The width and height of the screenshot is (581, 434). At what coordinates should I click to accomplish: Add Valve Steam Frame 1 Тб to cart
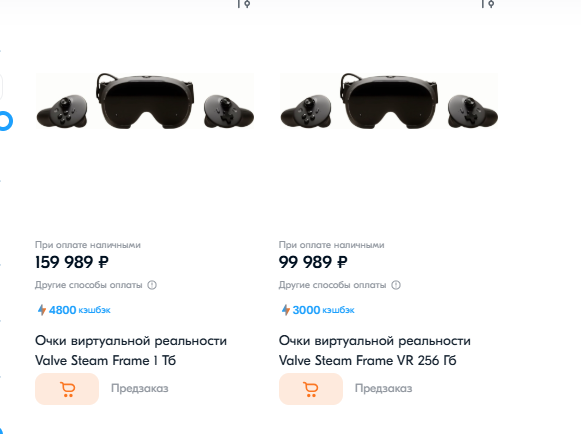(x=67, y=389)
